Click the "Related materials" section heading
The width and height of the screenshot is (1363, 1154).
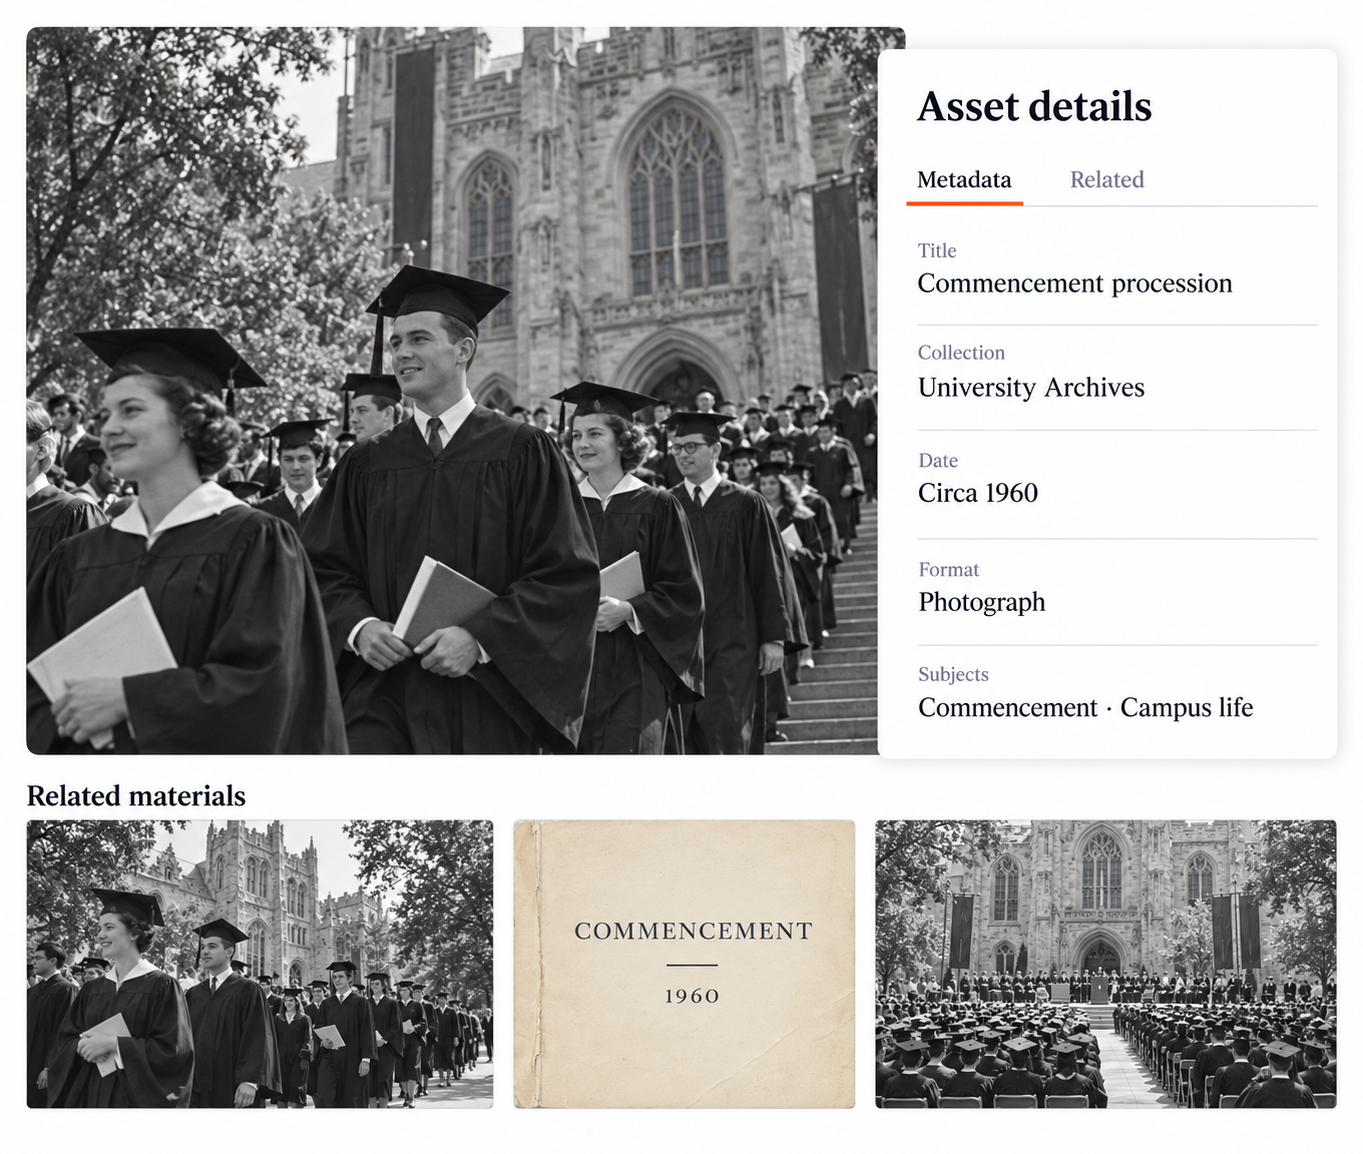(136, 796)
